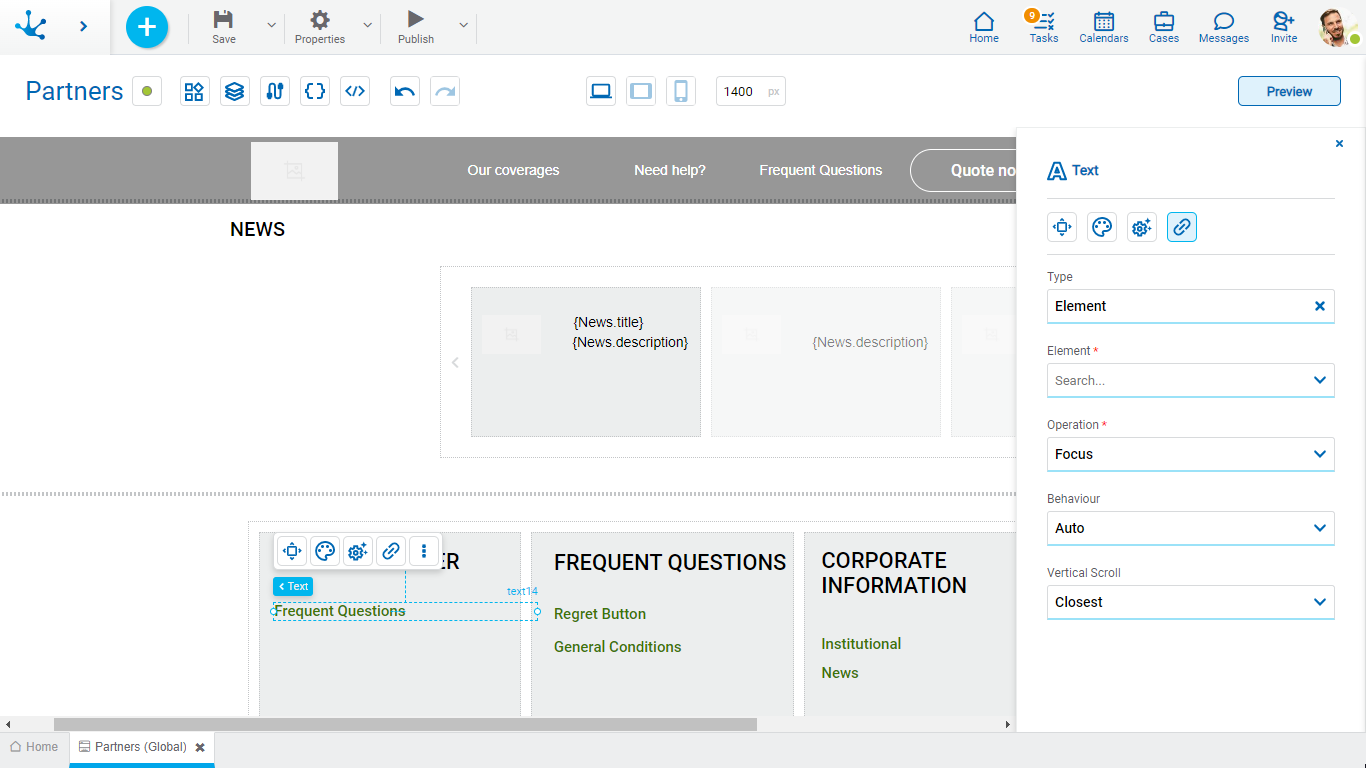Switch to the Home bottom tab
Viewport: 1366px width, 768px height.
point(34,747)
